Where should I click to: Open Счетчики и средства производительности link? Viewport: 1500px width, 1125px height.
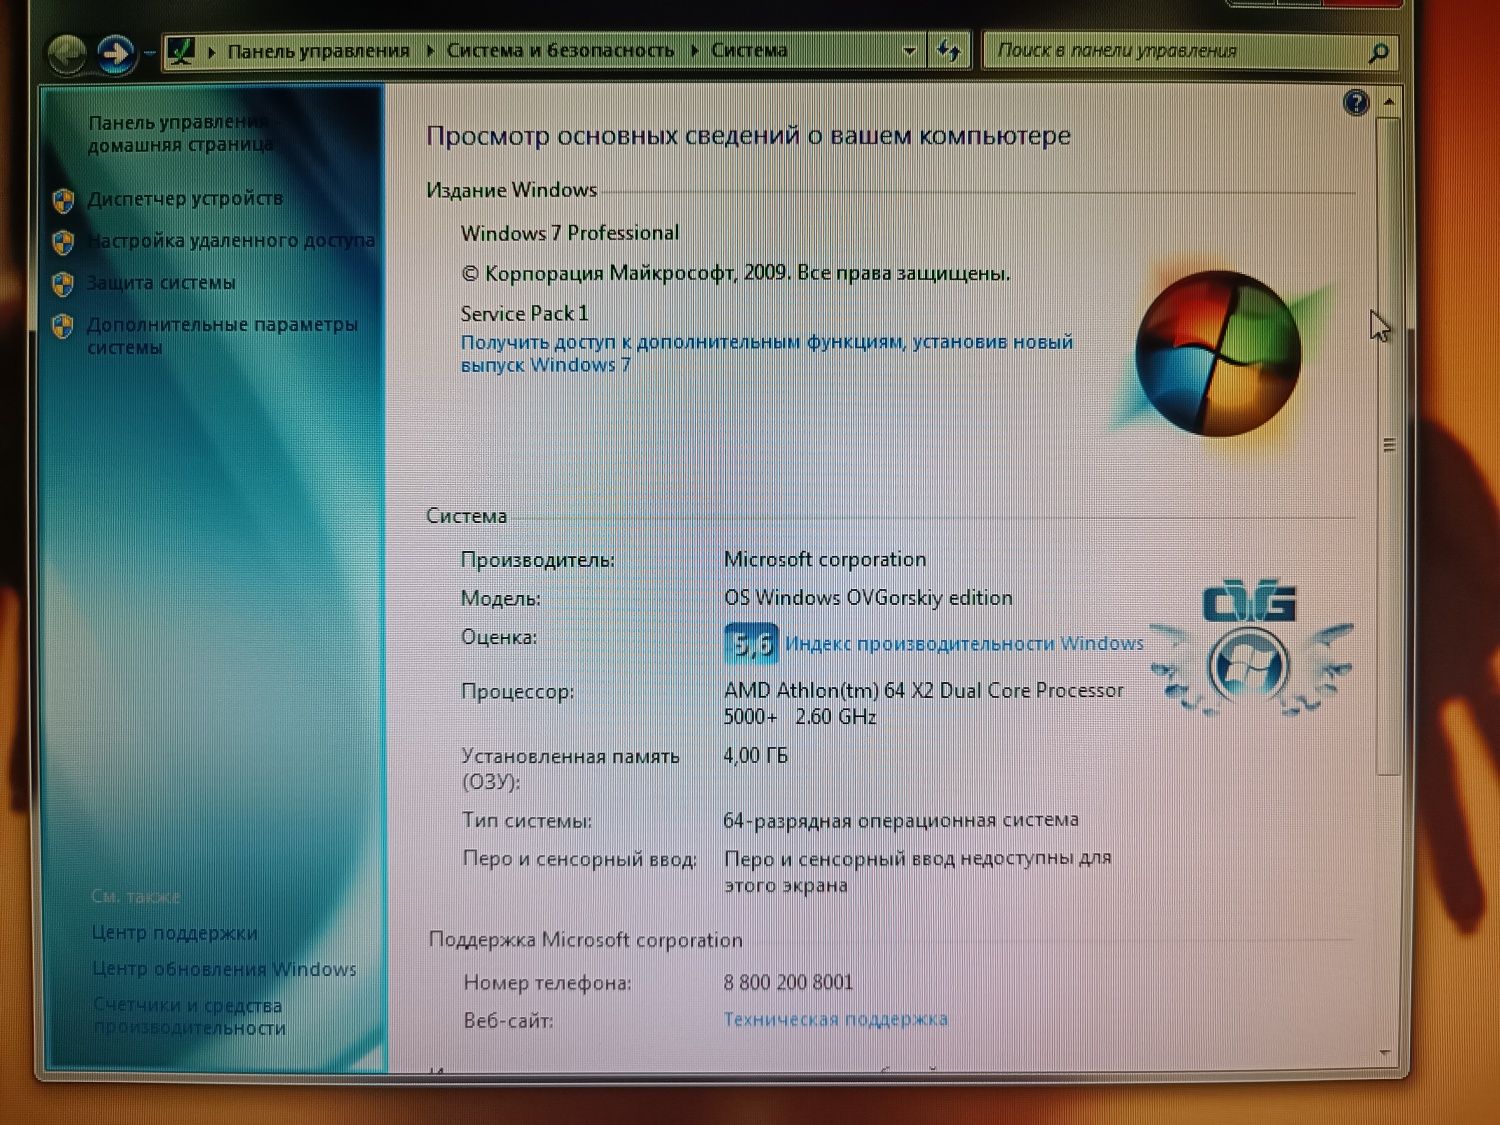189,1016
